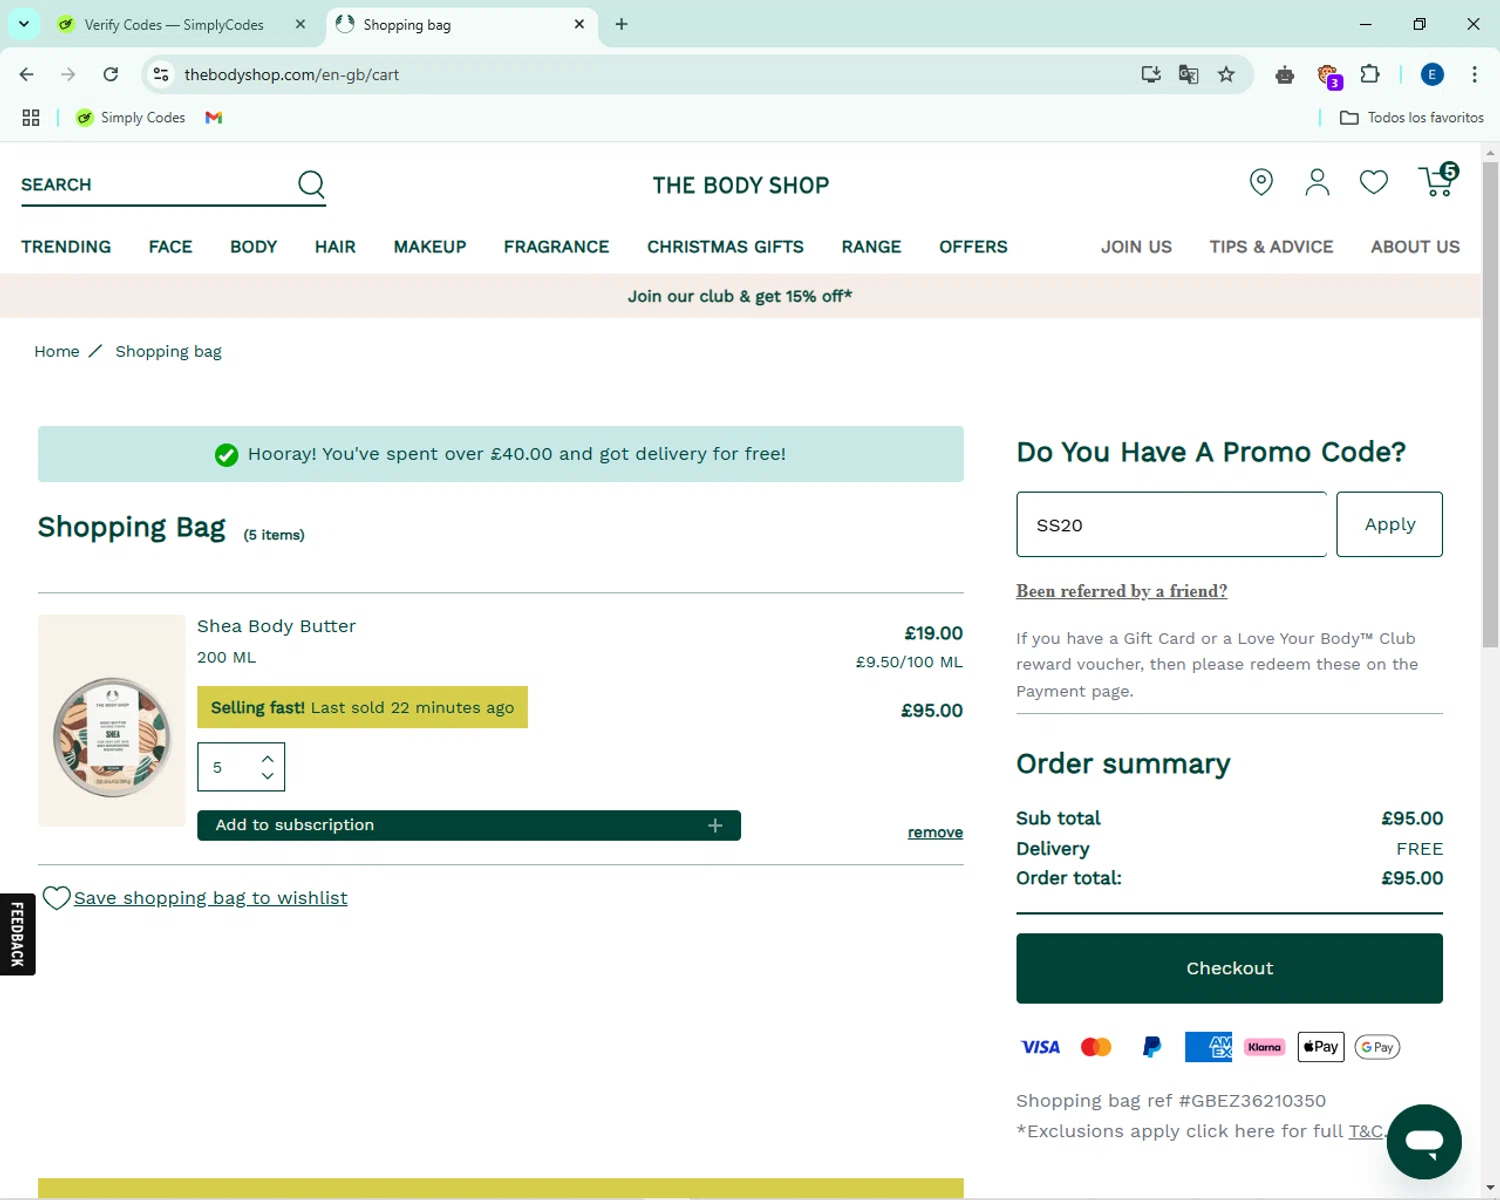The image size is (1500, 1200).
Task: Click the Apply promo code button
Action: [1389, 524]
